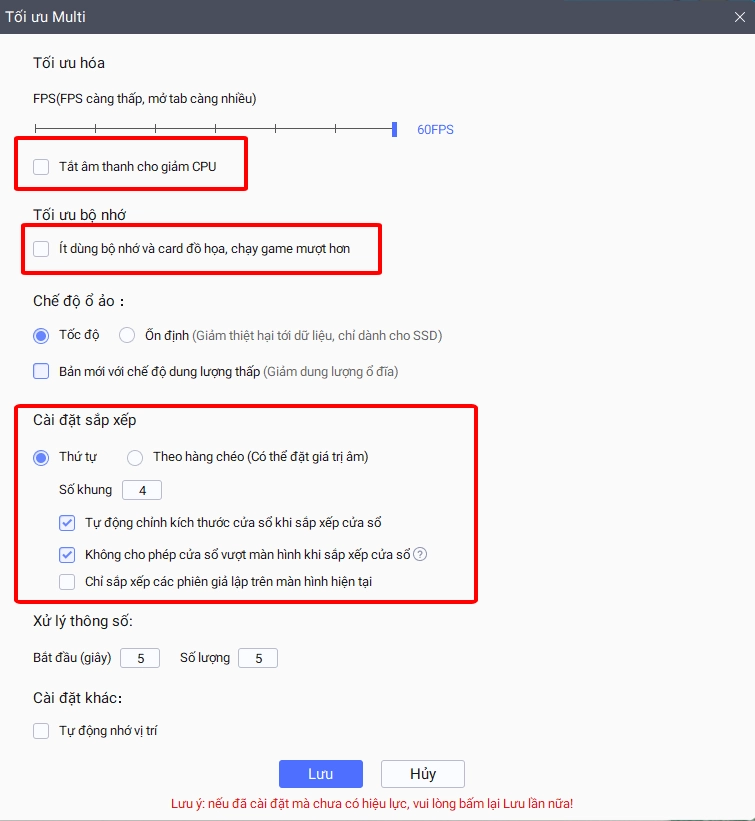Click the Số khung input field
The image size is (755, 821).
point(142,490)
